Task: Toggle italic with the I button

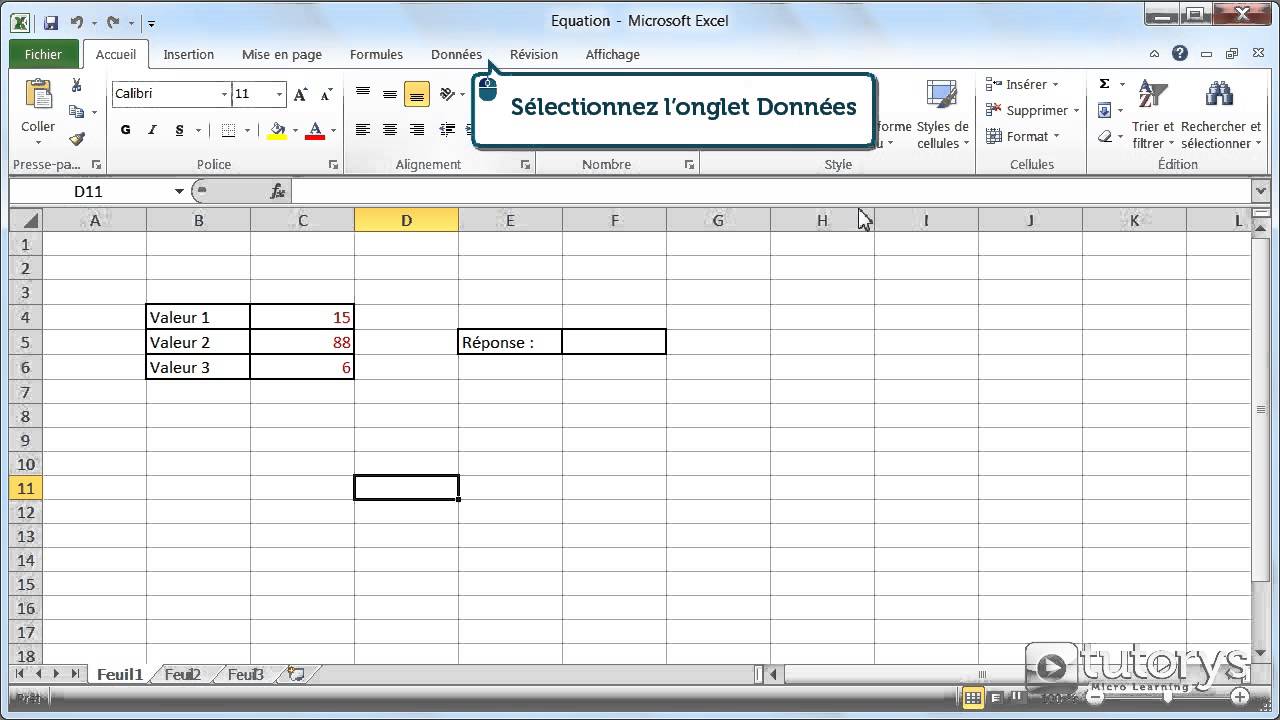Action: coord(152,130)
